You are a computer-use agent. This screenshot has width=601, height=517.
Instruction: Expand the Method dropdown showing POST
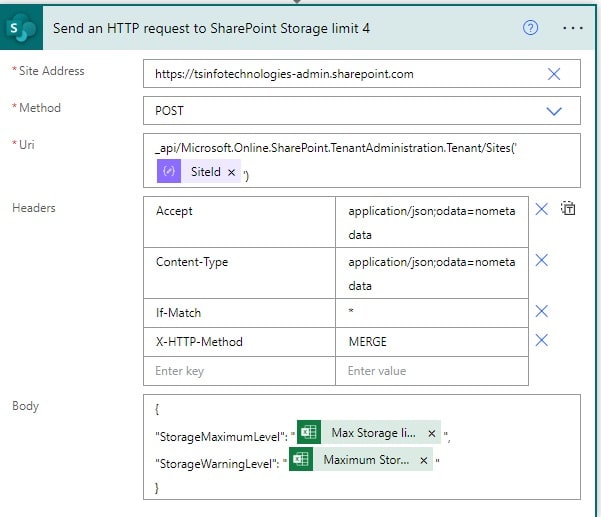(554, 111)
